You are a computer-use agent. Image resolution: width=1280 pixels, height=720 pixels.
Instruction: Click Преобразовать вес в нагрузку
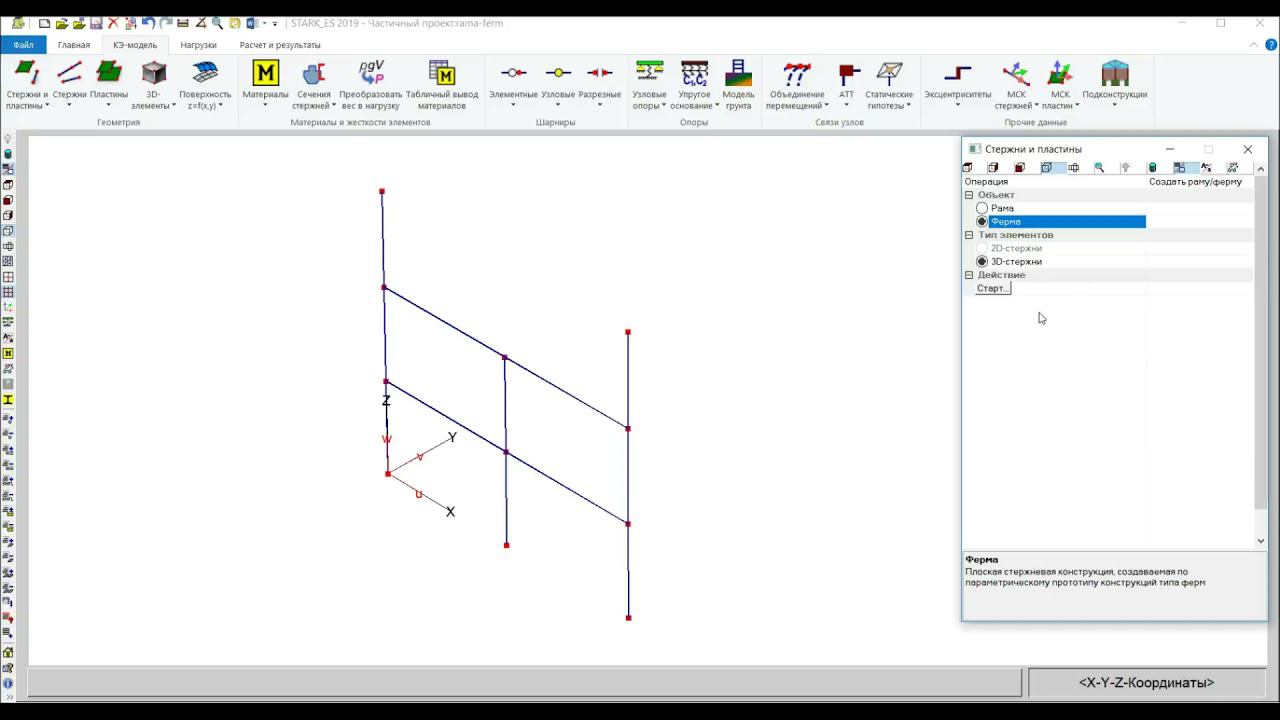pyautogui.click(x=370, y=85)
